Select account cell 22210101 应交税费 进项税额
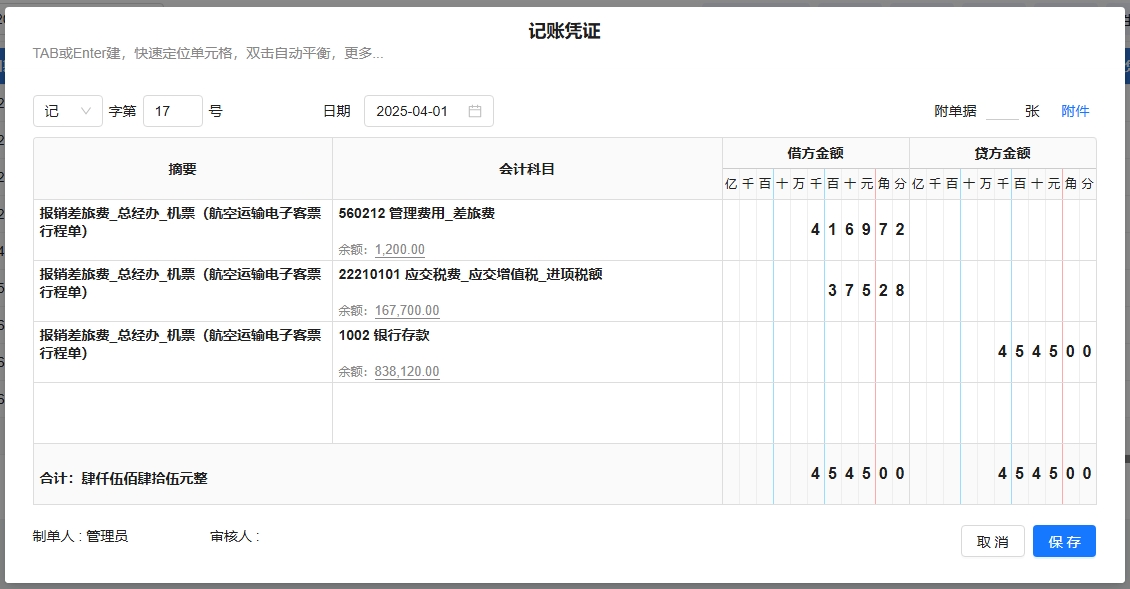 point(470,274)
